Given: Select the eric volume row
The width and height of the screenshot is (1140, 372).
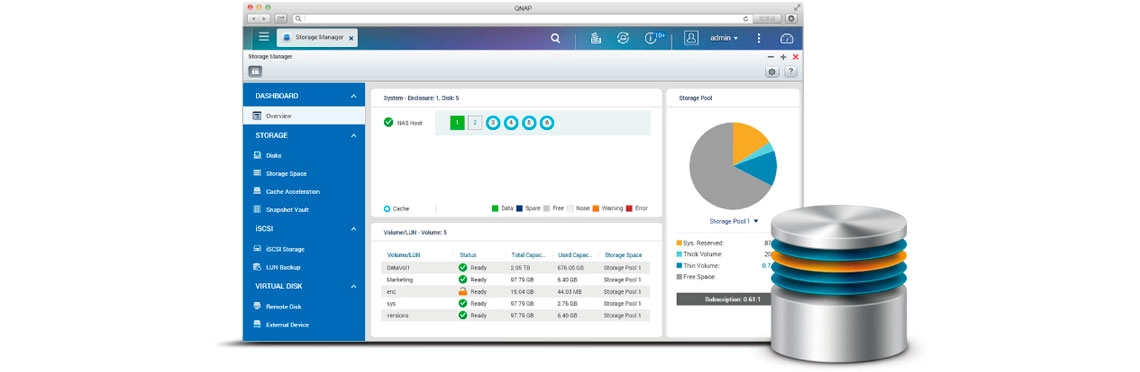Looking at the screenshot, I should coord(516,291).
